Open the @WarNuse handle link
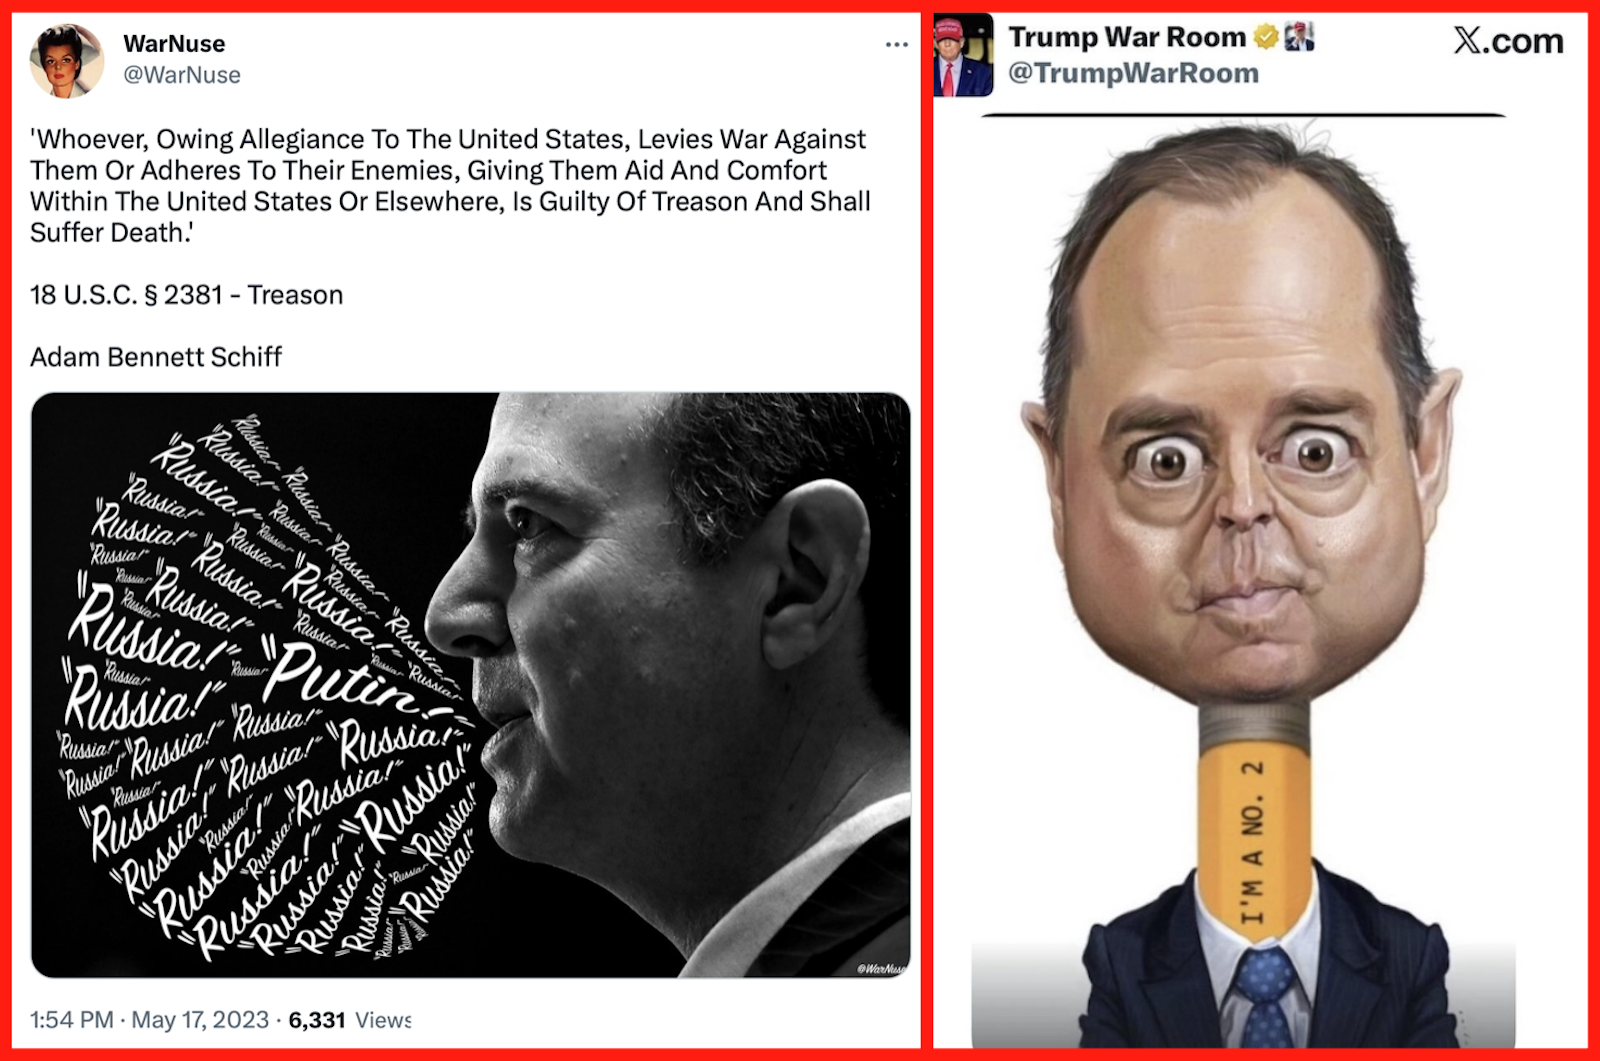Image resolution: width=1600 pixels, height=1061 pixels. (182, 75)
